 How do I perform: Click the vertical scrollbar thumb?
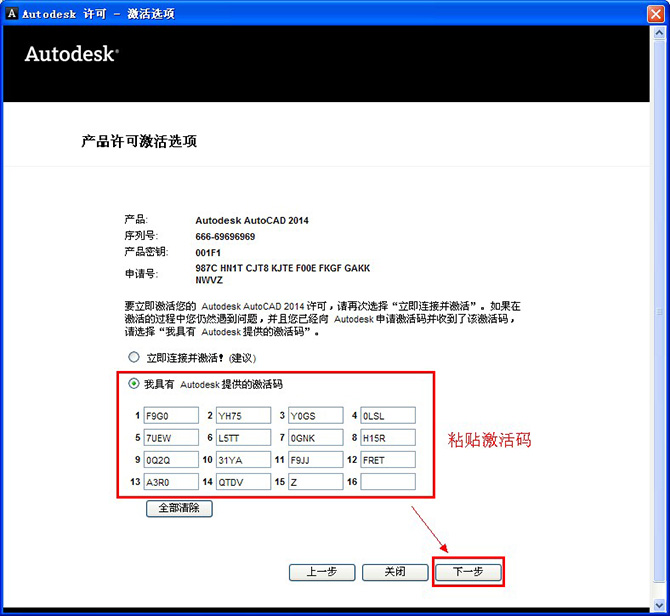click(659, 311)
